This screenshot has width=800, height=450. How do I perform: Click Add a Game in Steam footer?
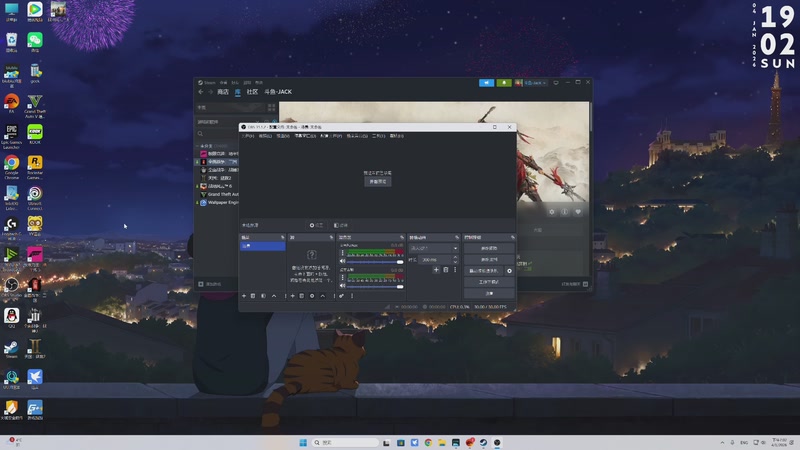[210, 284]
